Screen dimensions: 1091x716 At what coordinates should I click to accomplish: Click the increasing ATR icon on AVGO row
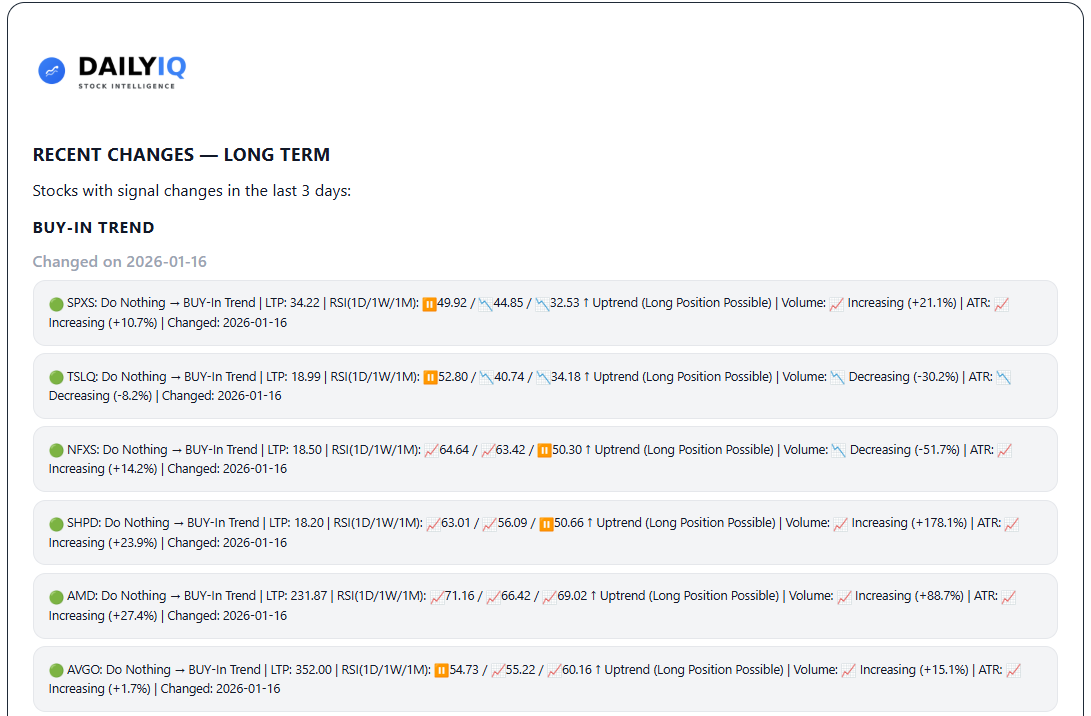click(x=1012, y=669)
